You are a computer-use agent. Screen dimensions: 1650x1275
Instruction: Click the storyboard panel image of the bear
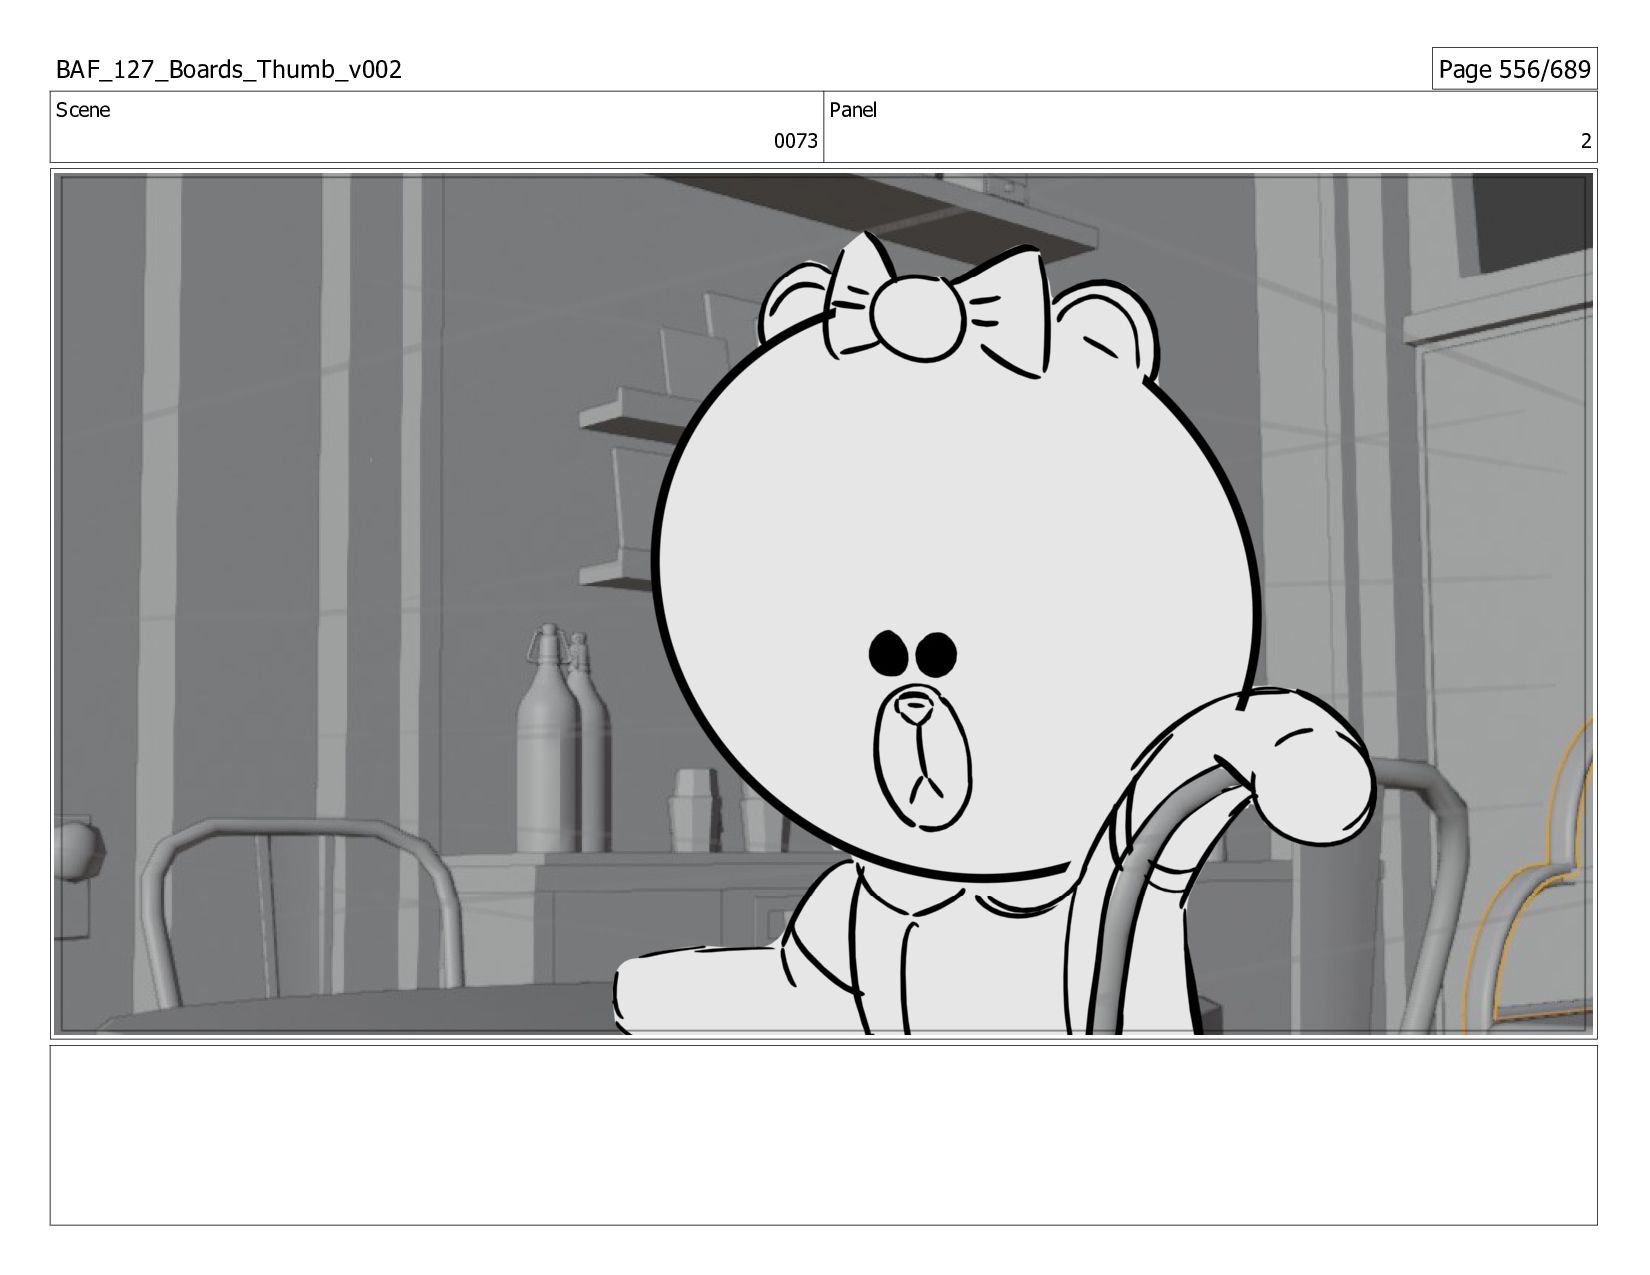point(824,604)
